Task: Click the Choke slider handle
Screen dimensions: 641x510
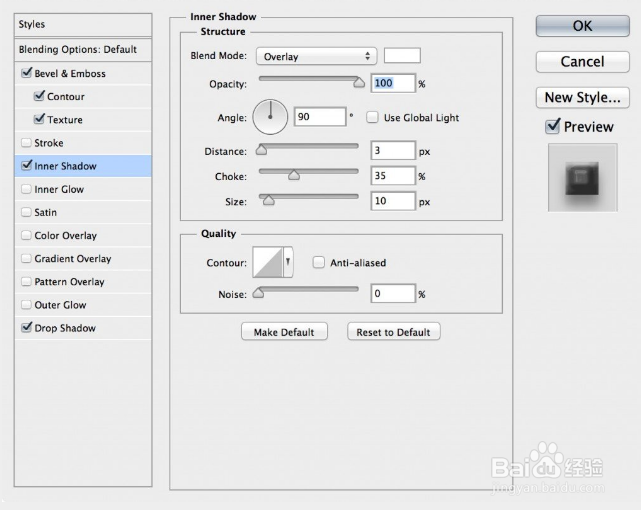Action: click(x=294, y=175)
